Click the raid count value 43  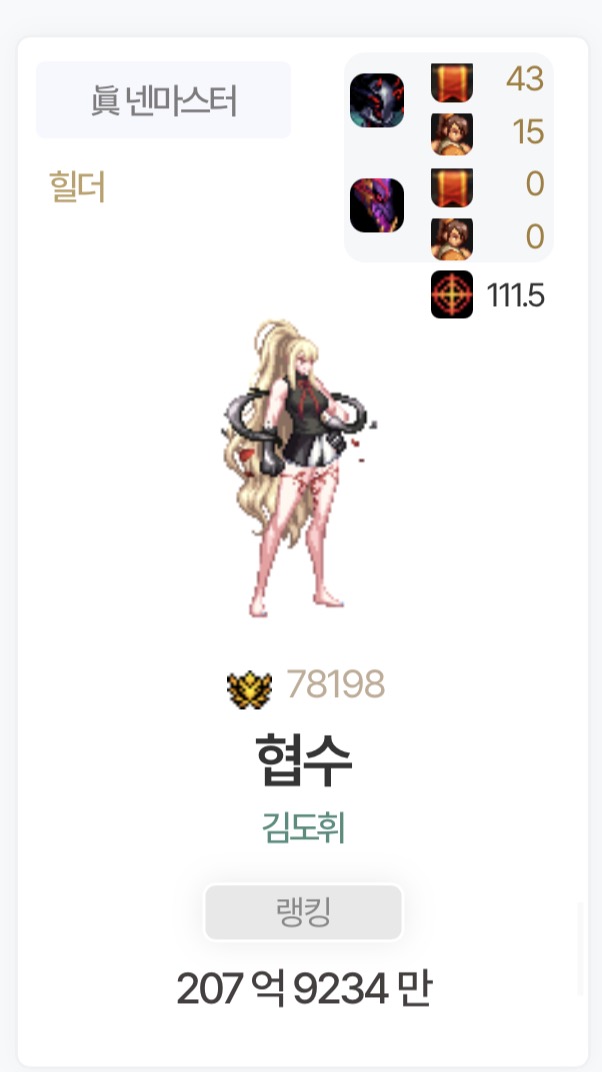click(x=525, y=79)
